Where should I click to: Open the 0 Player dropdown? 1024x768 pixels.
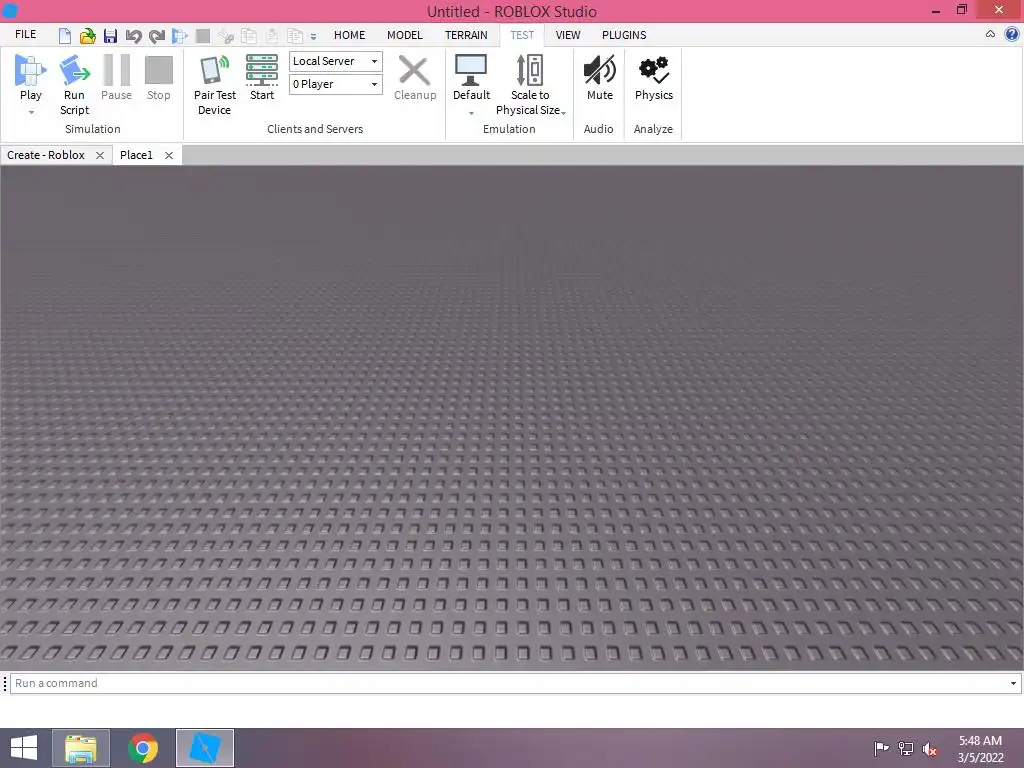pyautogui.click(x=336, y=84)
